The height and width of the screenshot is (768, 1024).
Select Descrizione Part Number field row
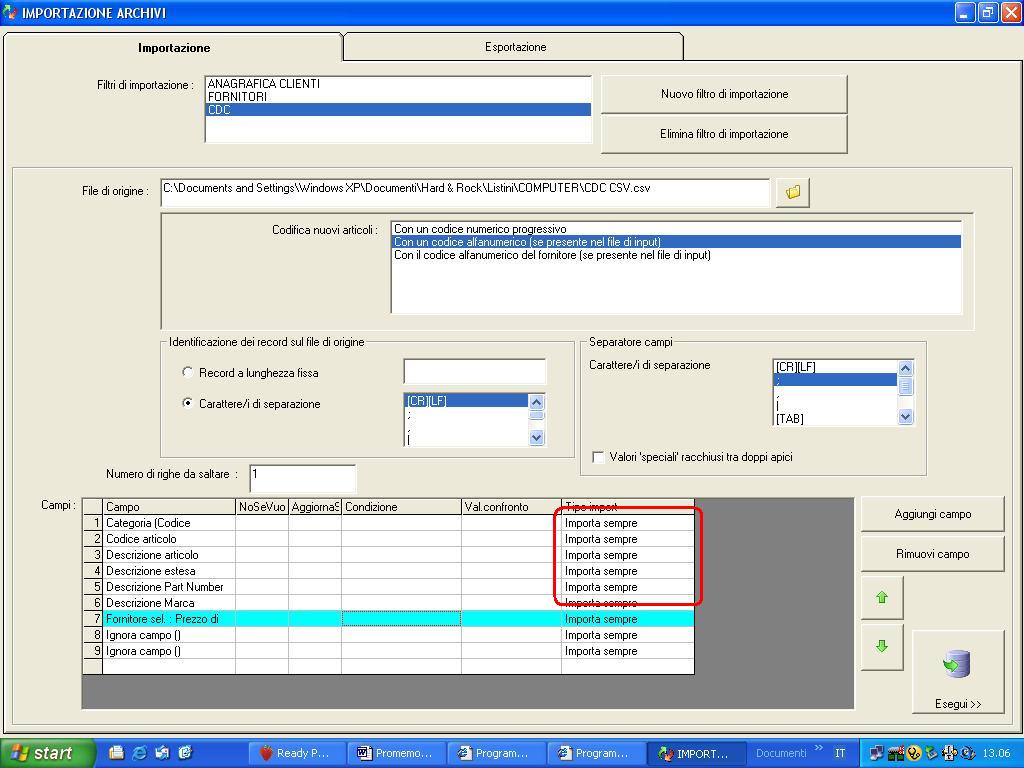[168, 587]
